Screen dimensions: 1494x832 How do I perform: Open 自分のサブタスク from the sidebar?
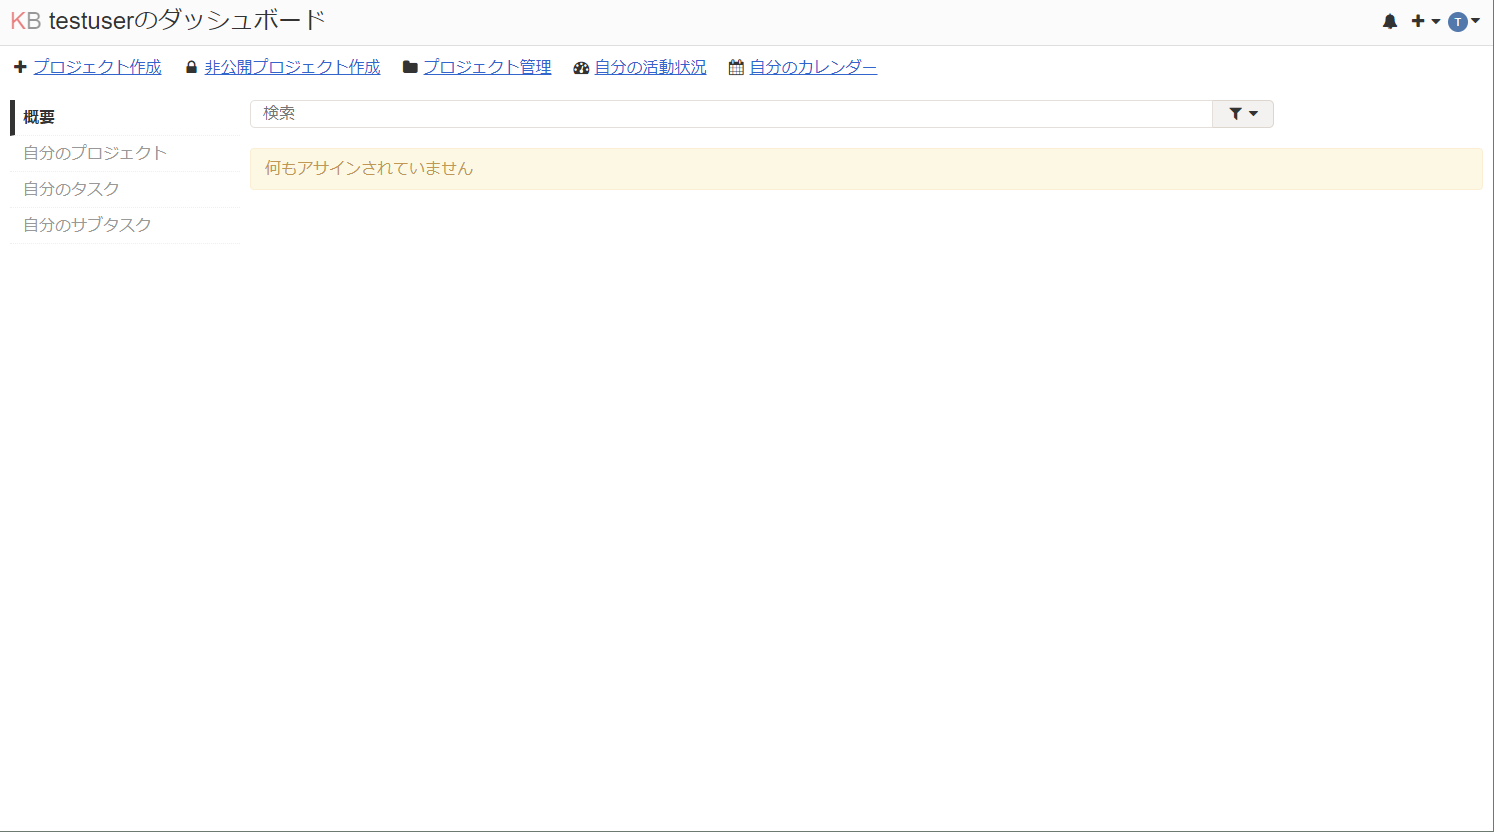point(88,225)
